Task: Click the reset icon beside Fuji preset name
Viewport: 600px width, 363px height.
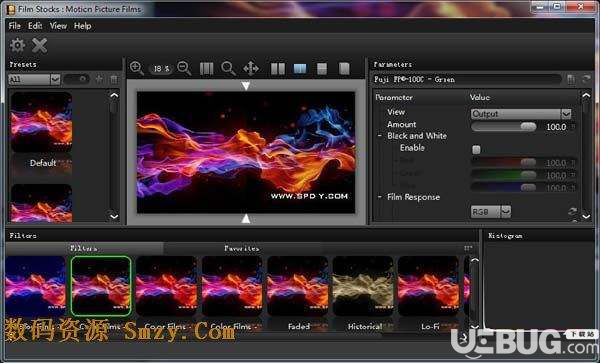Action: [x=586, y=79]
